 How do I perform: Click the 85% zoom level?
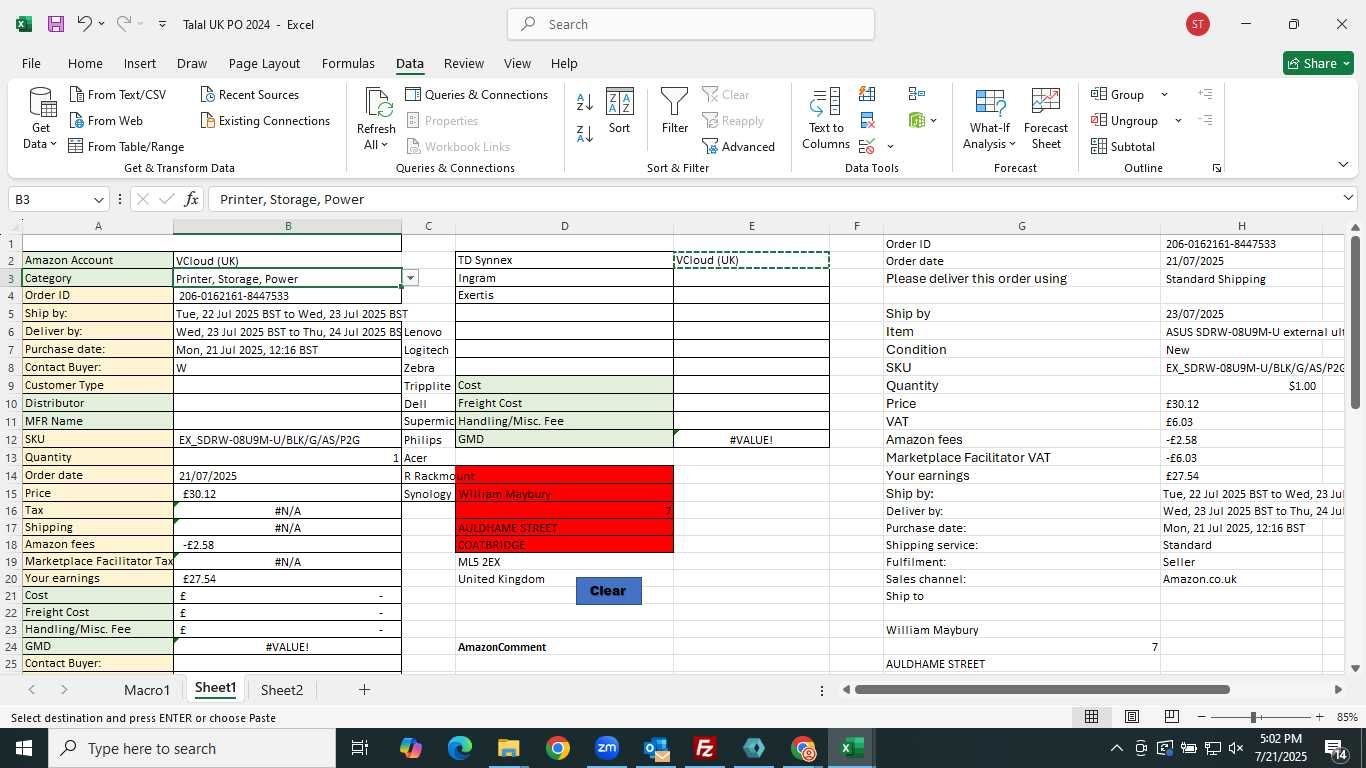tap(1347, 717)
